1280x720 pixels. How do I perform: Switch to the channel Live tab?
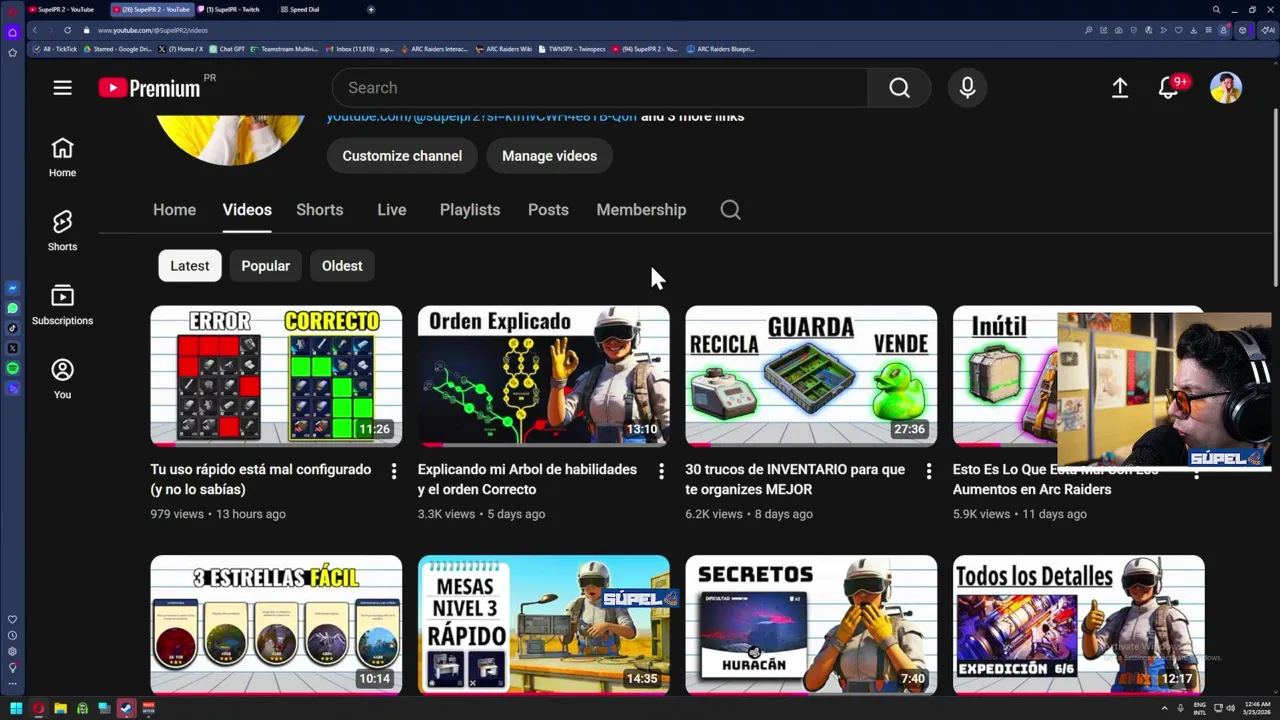392,210
